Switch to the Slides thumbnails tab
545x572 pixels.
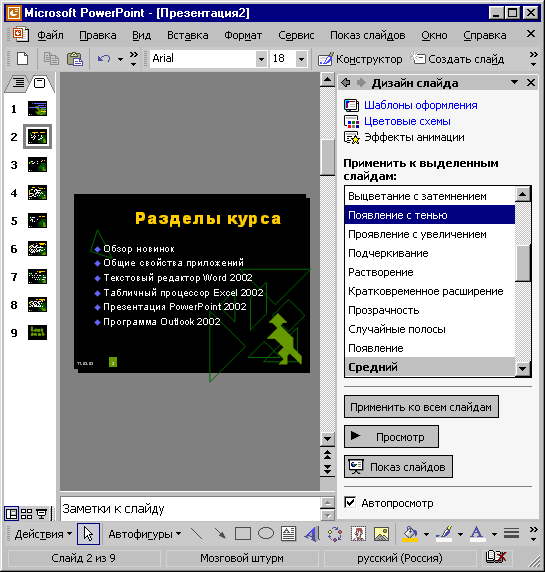(x=39, y=83)
